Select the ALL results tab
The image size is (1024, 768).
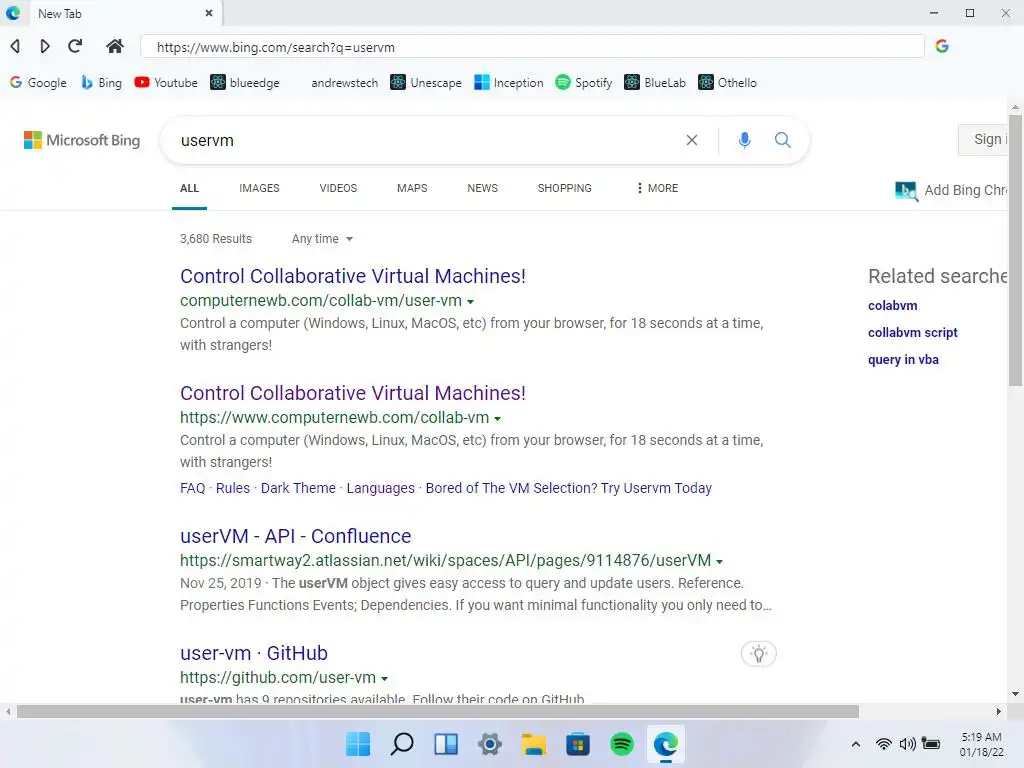tap(189, 188)
